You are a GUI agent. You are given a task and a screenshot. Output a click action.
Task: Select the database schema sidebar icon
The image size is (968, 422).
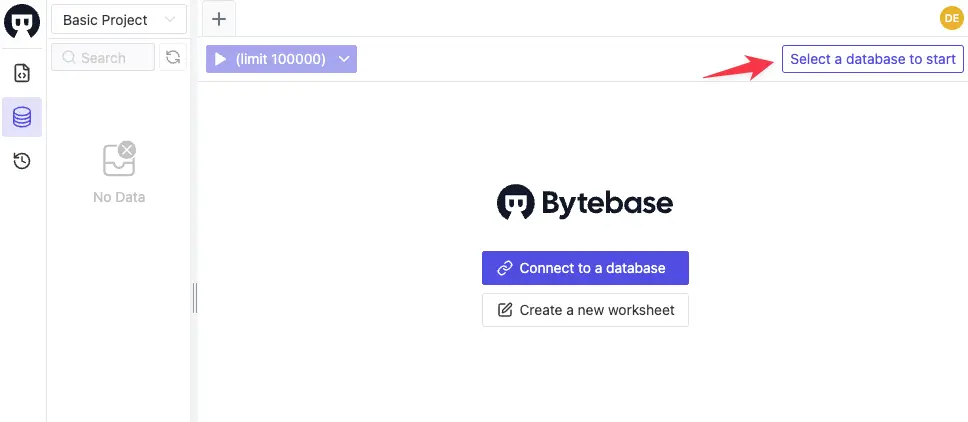pyautogui.click(x=22, y=117)
